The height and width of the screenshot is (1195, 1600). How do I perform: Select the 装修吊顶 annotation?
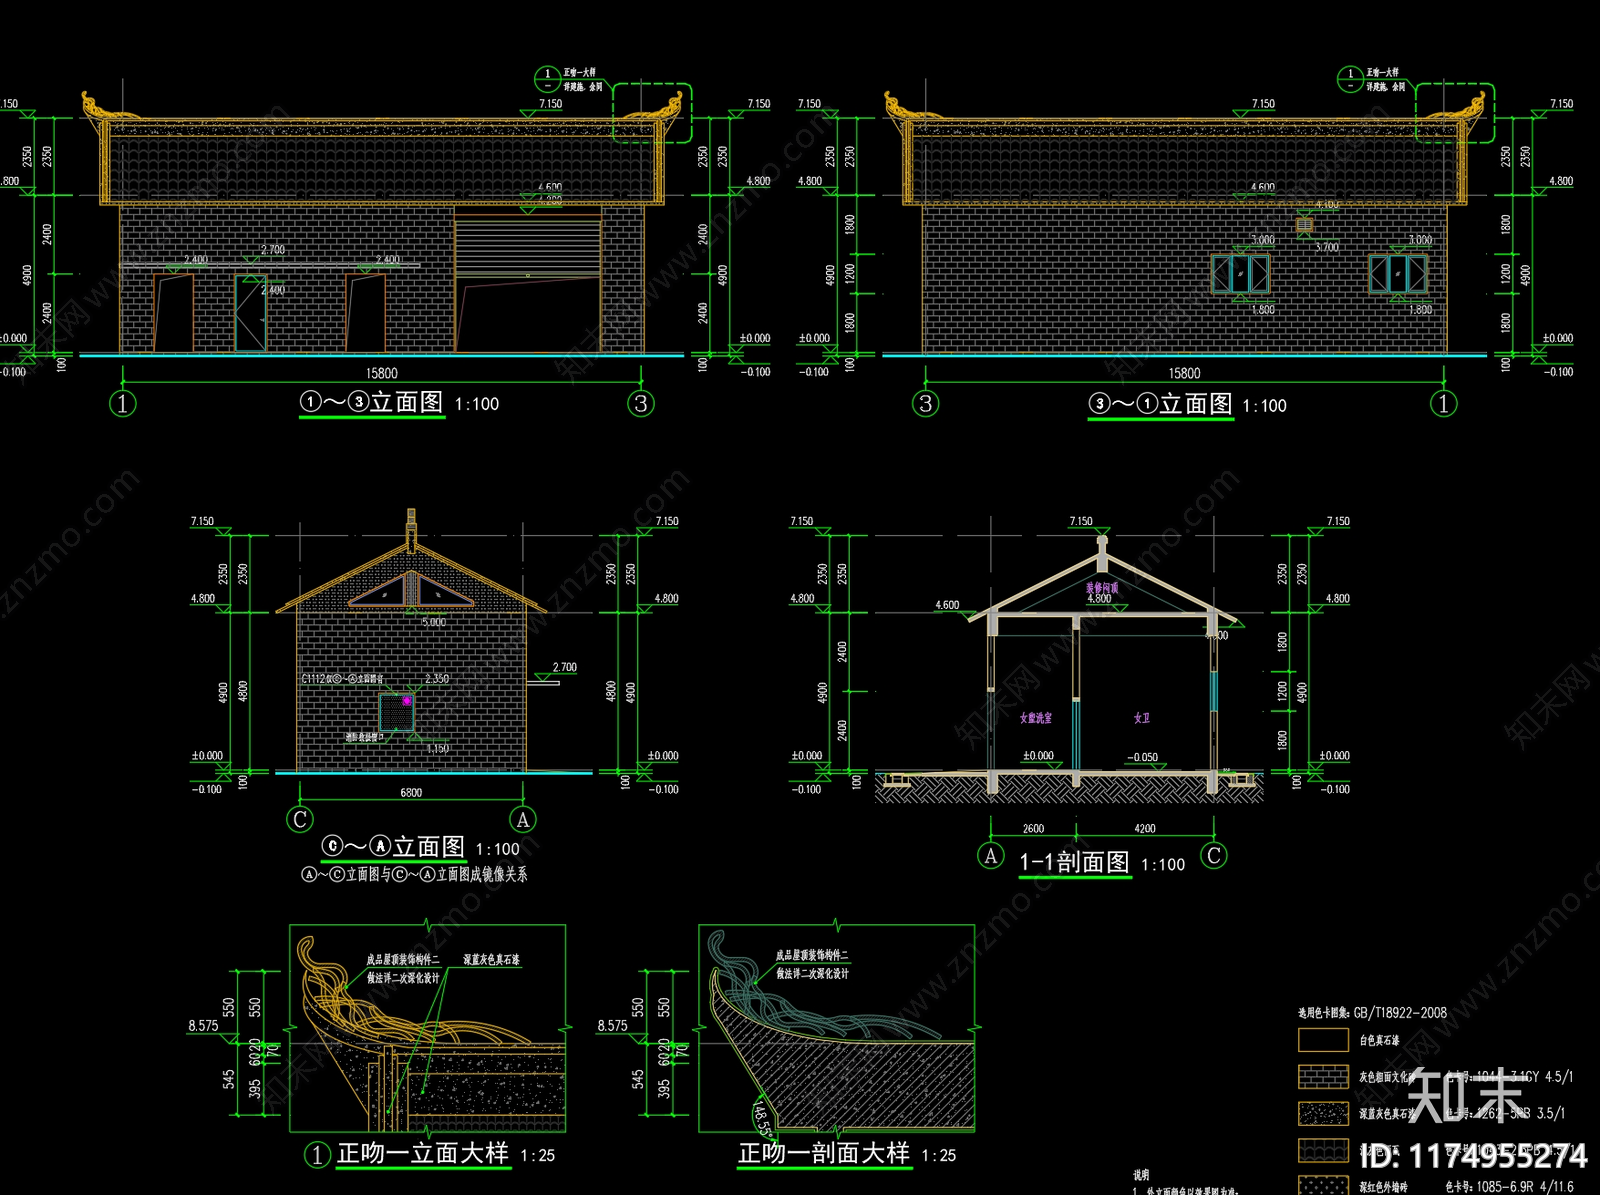click(x=1102, y=588)
